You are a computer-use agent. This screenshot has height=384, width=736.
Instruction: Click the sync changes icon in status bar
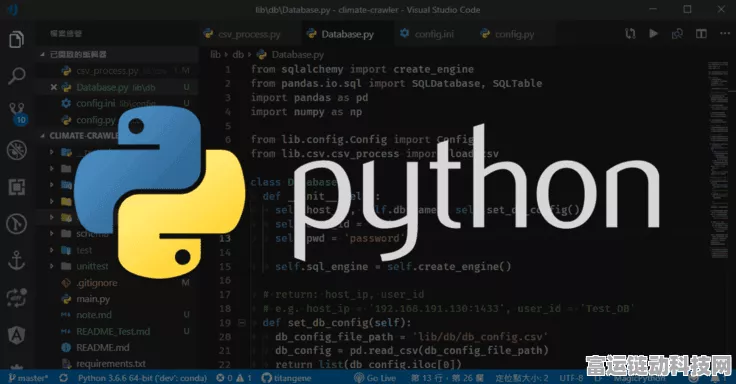coord(63,378)
